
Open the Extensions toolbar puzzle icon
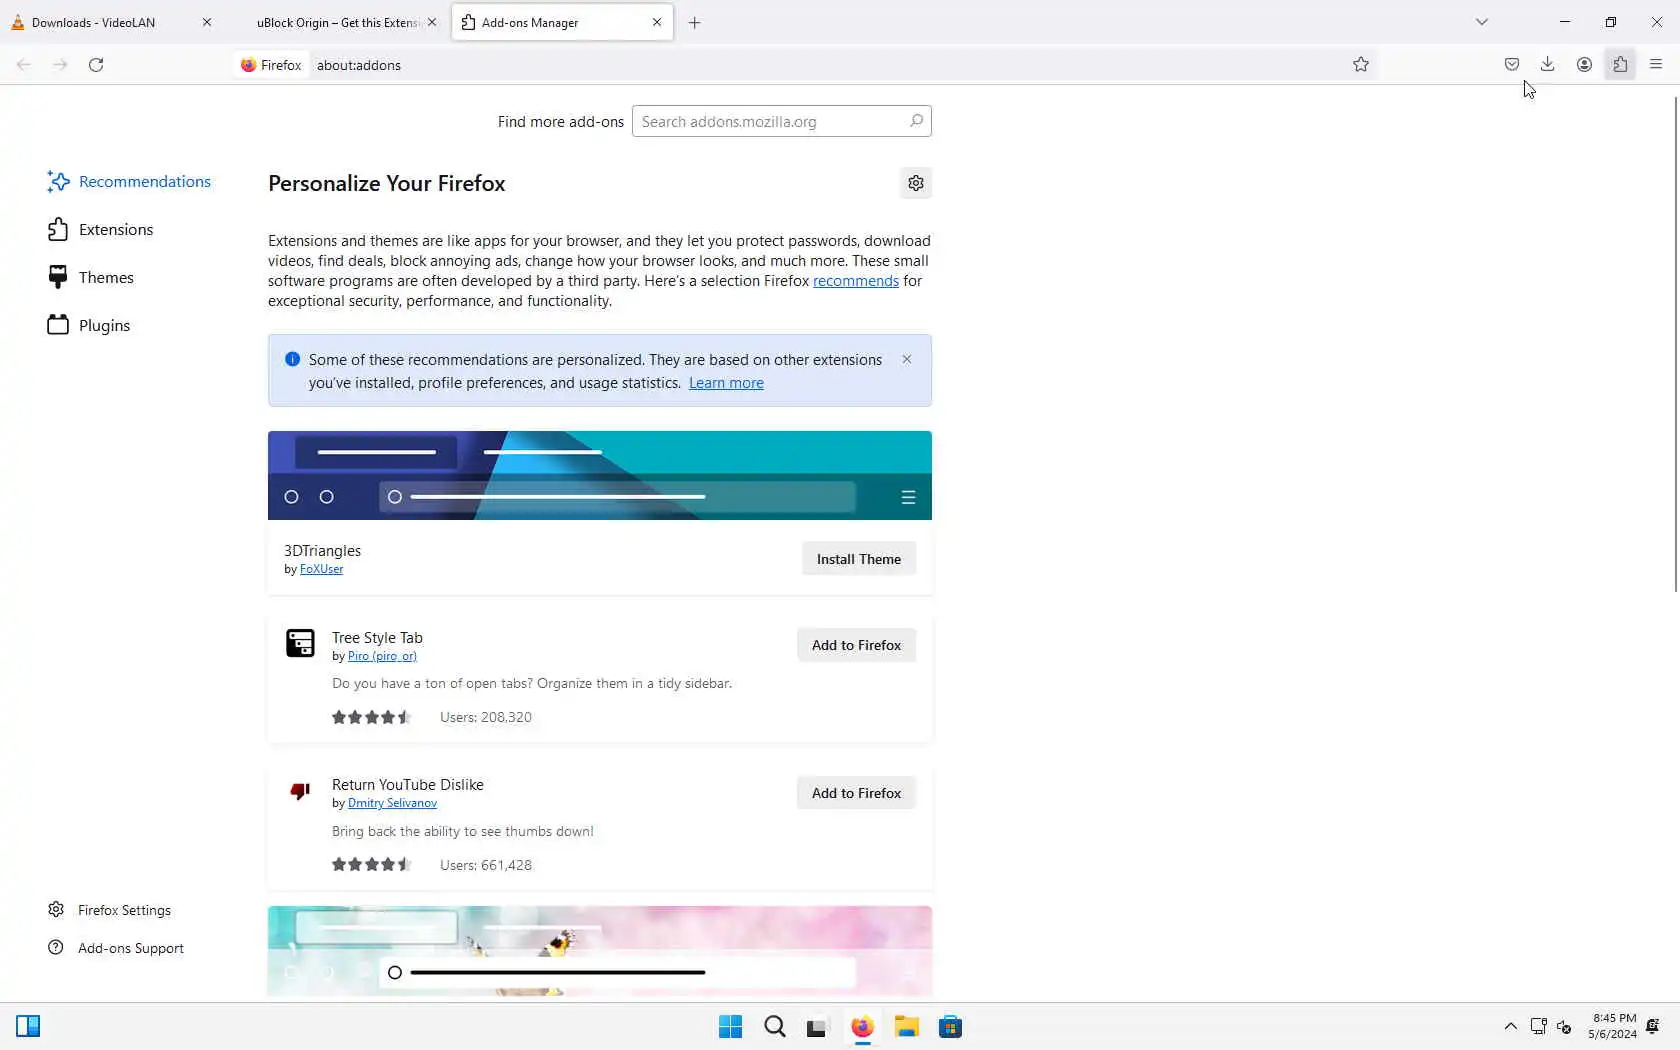1621,65
